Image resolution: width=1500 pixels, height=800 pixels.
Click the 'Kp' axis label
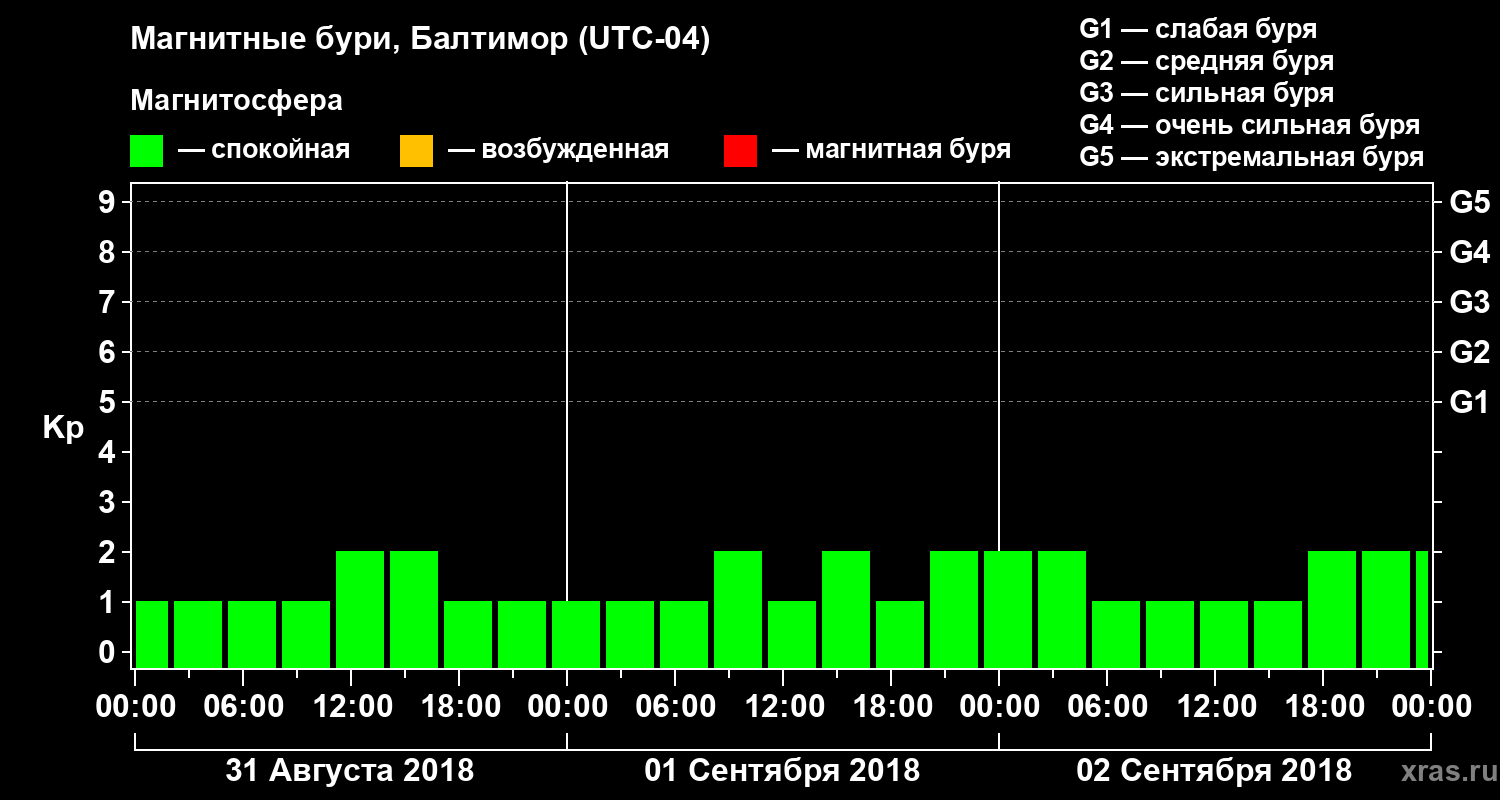tap(63, 428)
